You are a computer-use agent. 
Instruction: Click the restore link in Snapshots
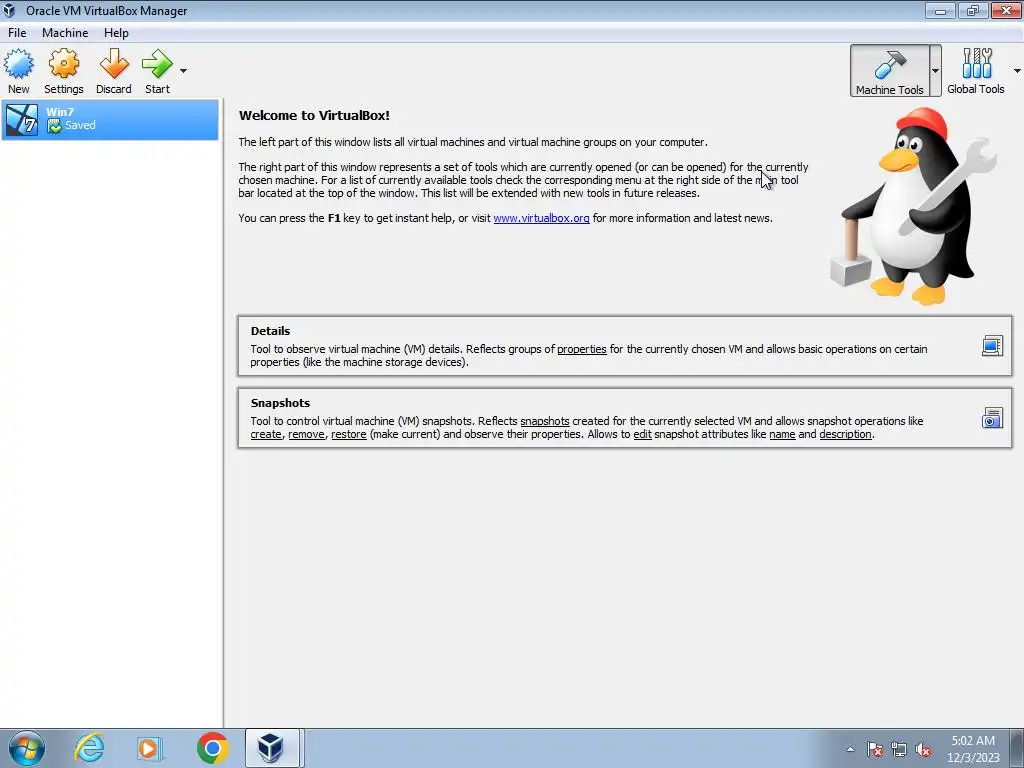349,434
